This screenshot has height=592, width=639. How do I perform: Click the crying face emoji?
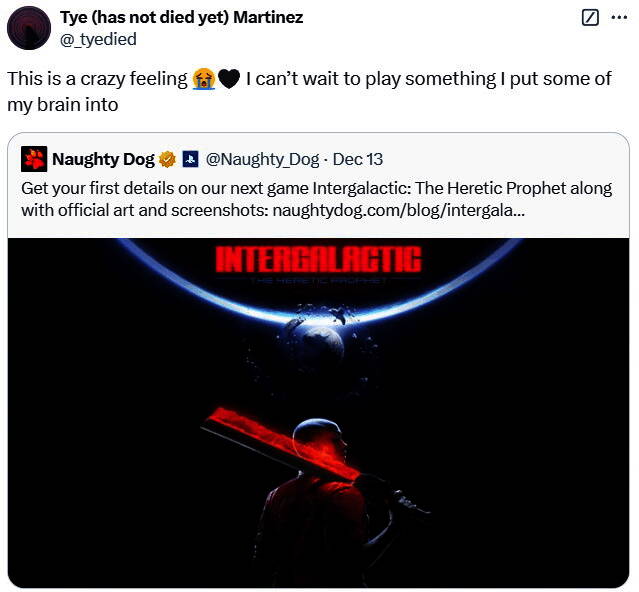[x=203, y=79]
